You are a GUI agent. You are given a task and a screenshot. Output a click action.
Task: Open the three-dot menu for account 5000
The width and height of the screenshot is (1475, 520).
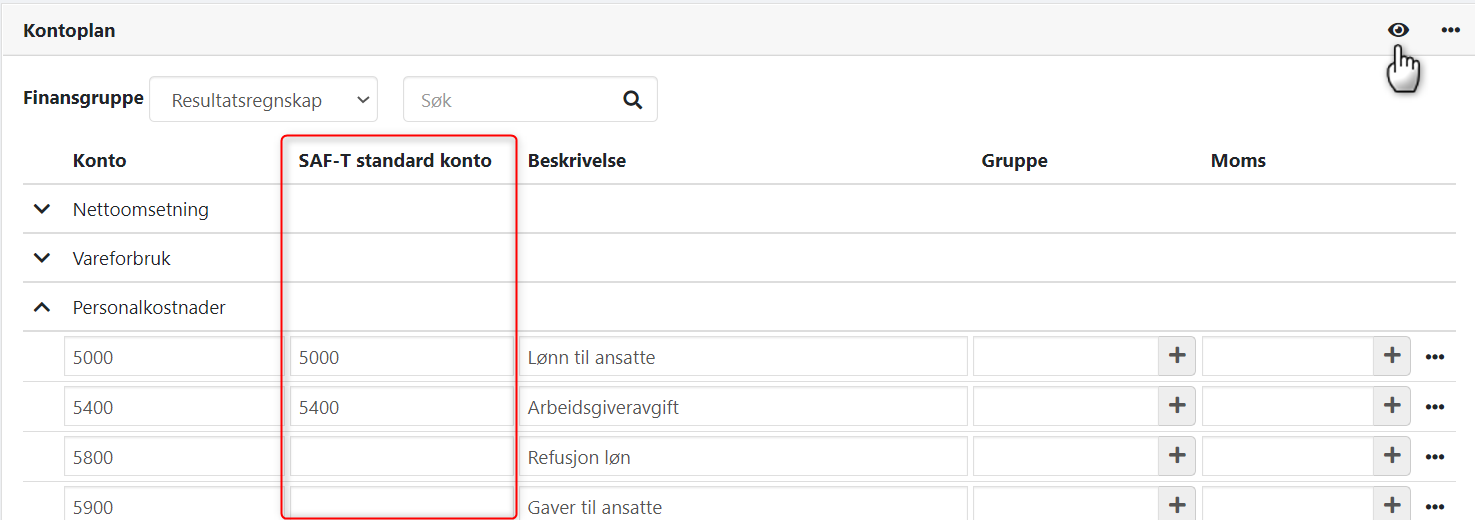(1435, 357)
